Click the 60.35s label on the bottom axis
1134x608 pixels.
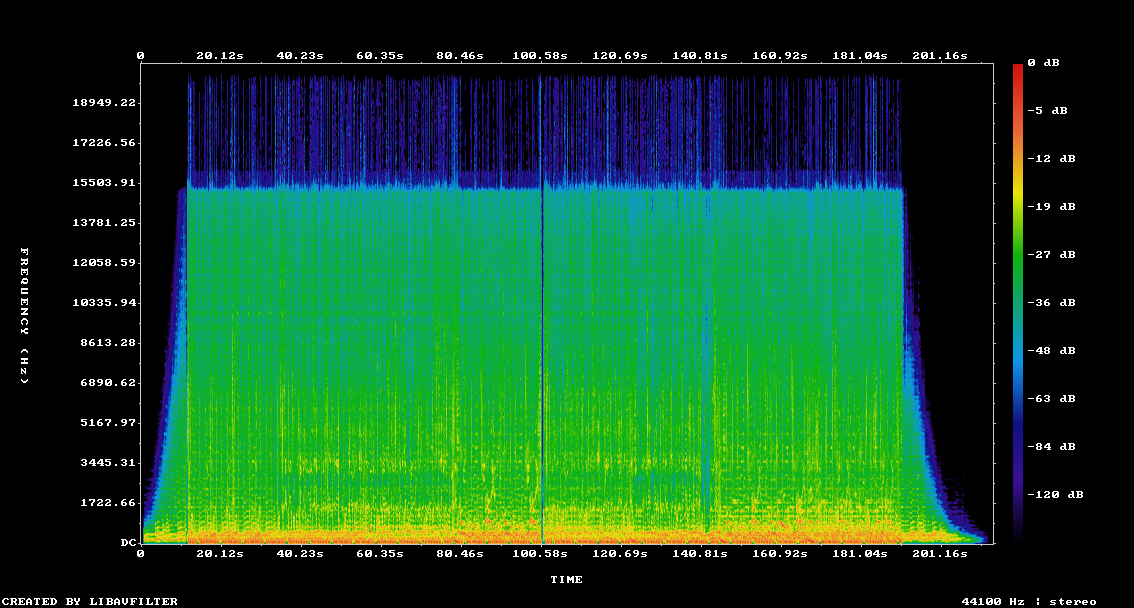tap(380, 553)
